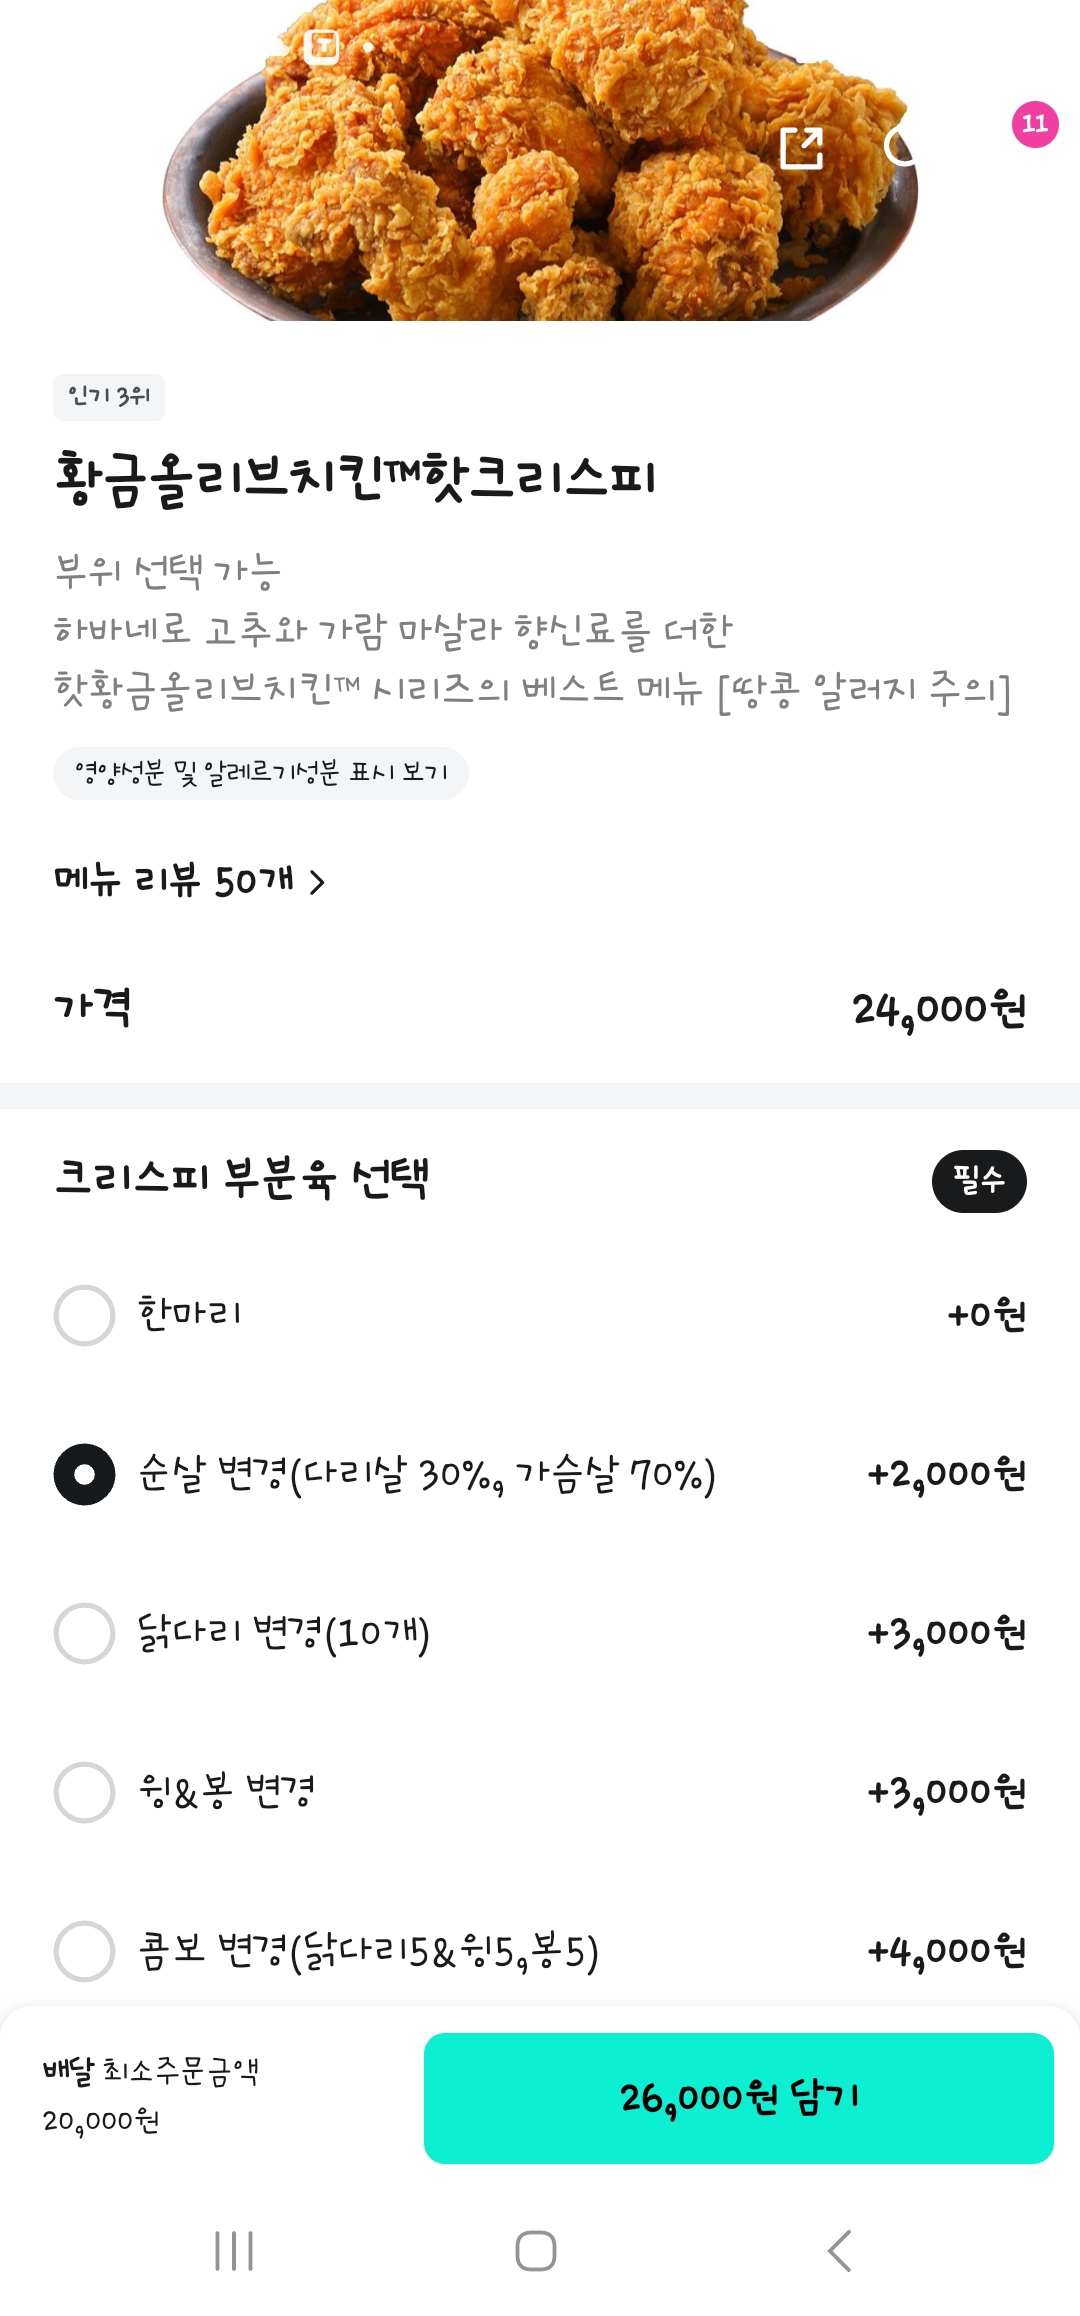Viewport: 1080px width, 2316px height.
Task: Open the Android recent apps button
Action: (x=234, y=2250)
